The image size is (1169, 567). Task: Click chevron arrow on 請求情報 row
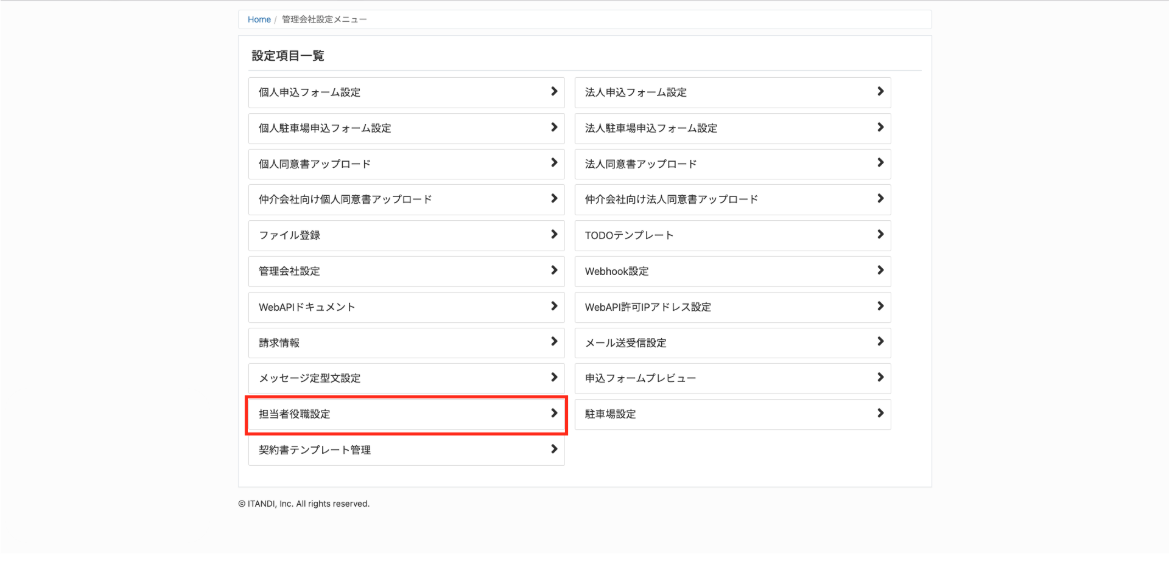click(x=554, y=341)
